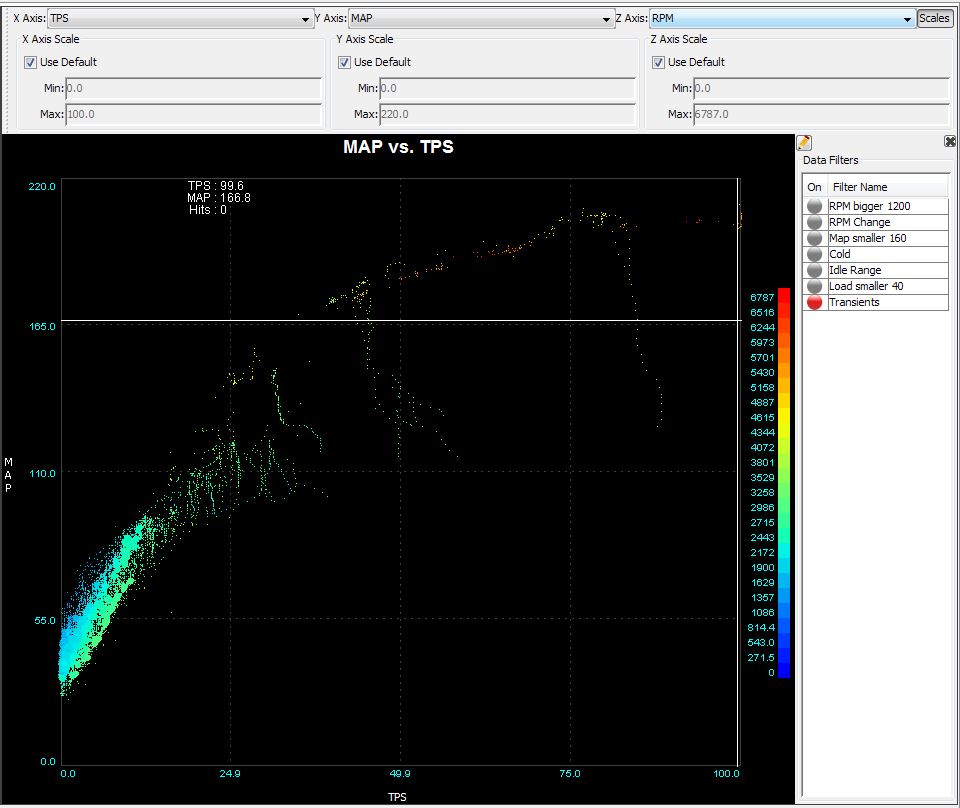Open the X Axis TPS dropdown
This screenshot has width=960, height=808.
306,19
